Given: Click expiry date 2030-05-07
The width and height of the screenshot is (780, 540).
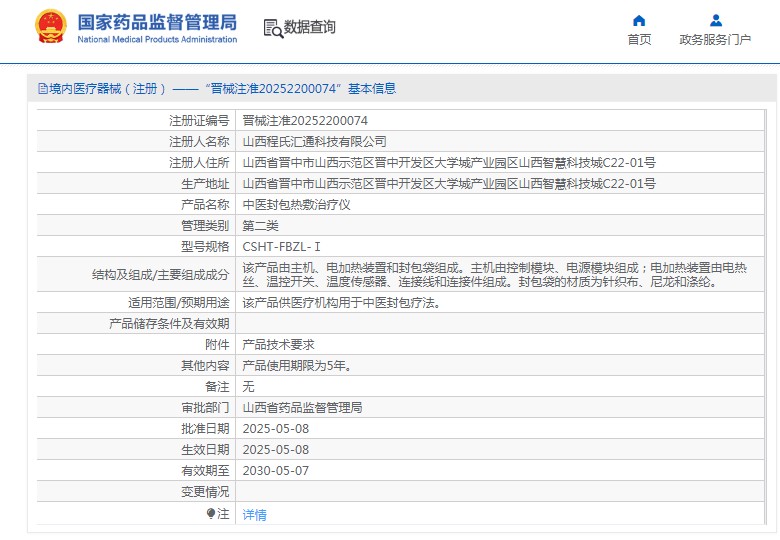Looking at the screenshot, I should [276, 470].
